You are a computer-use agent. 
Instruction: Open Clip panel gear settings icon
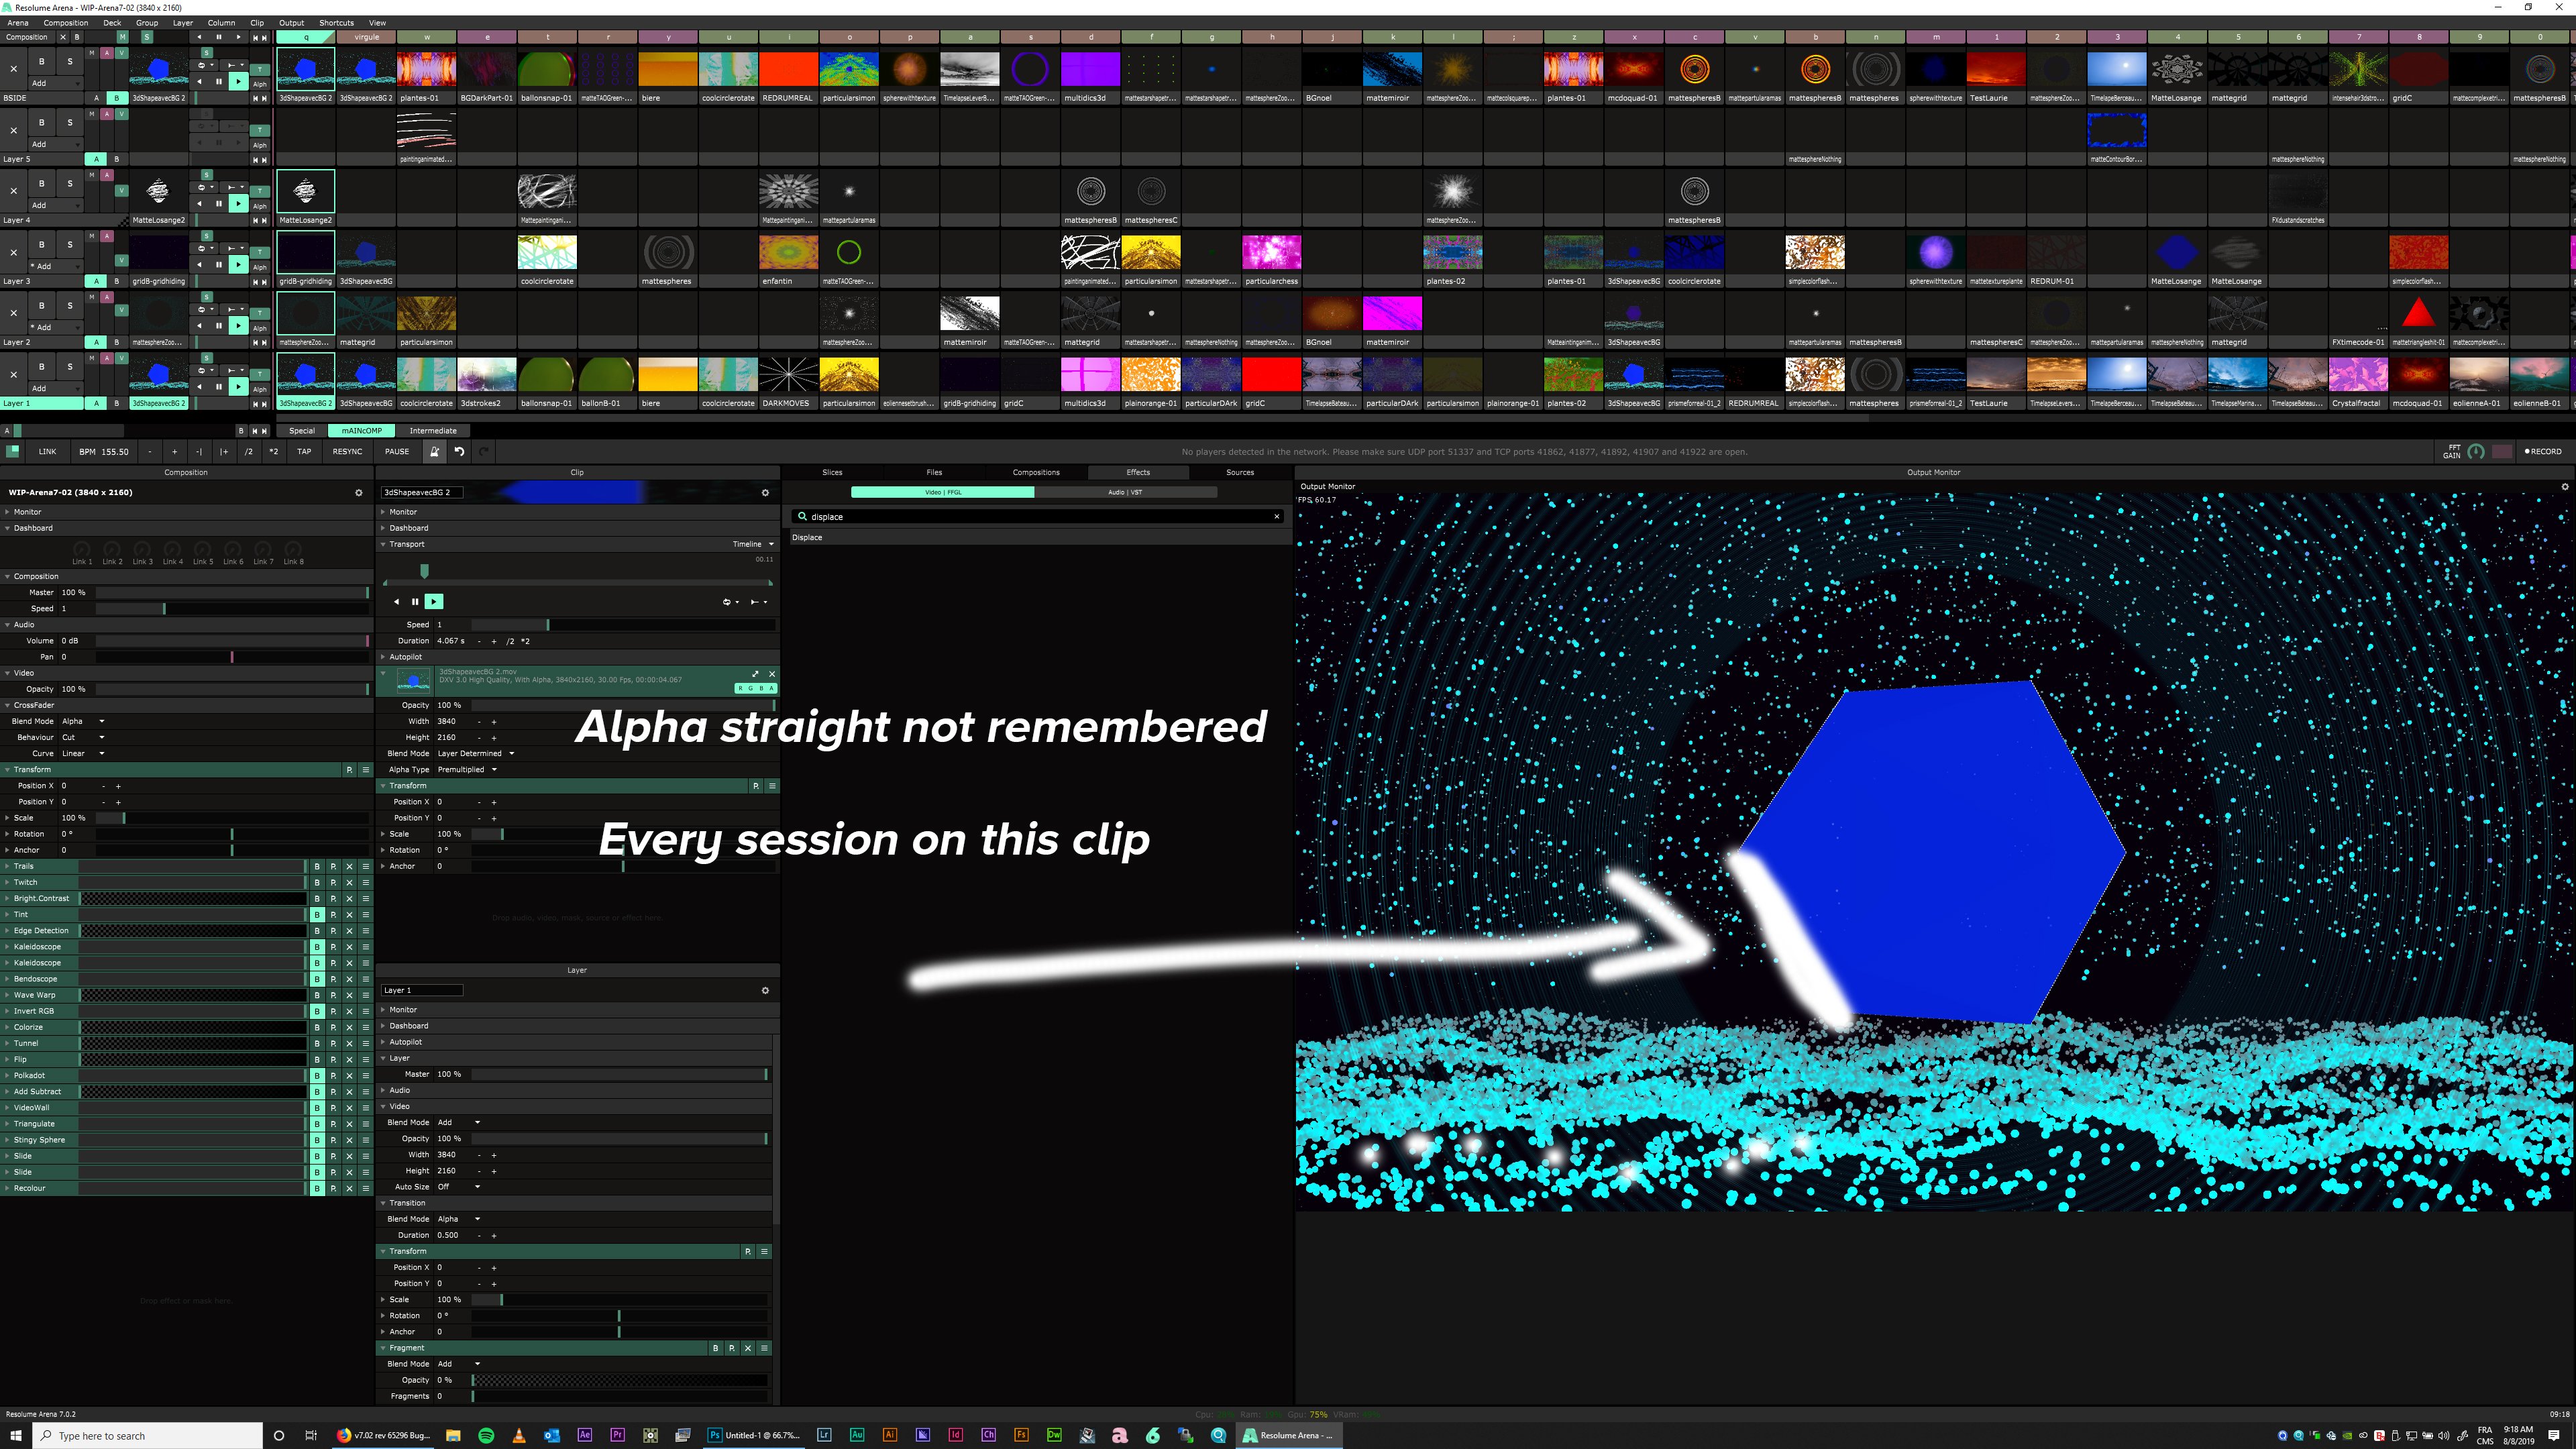point(765,492)
